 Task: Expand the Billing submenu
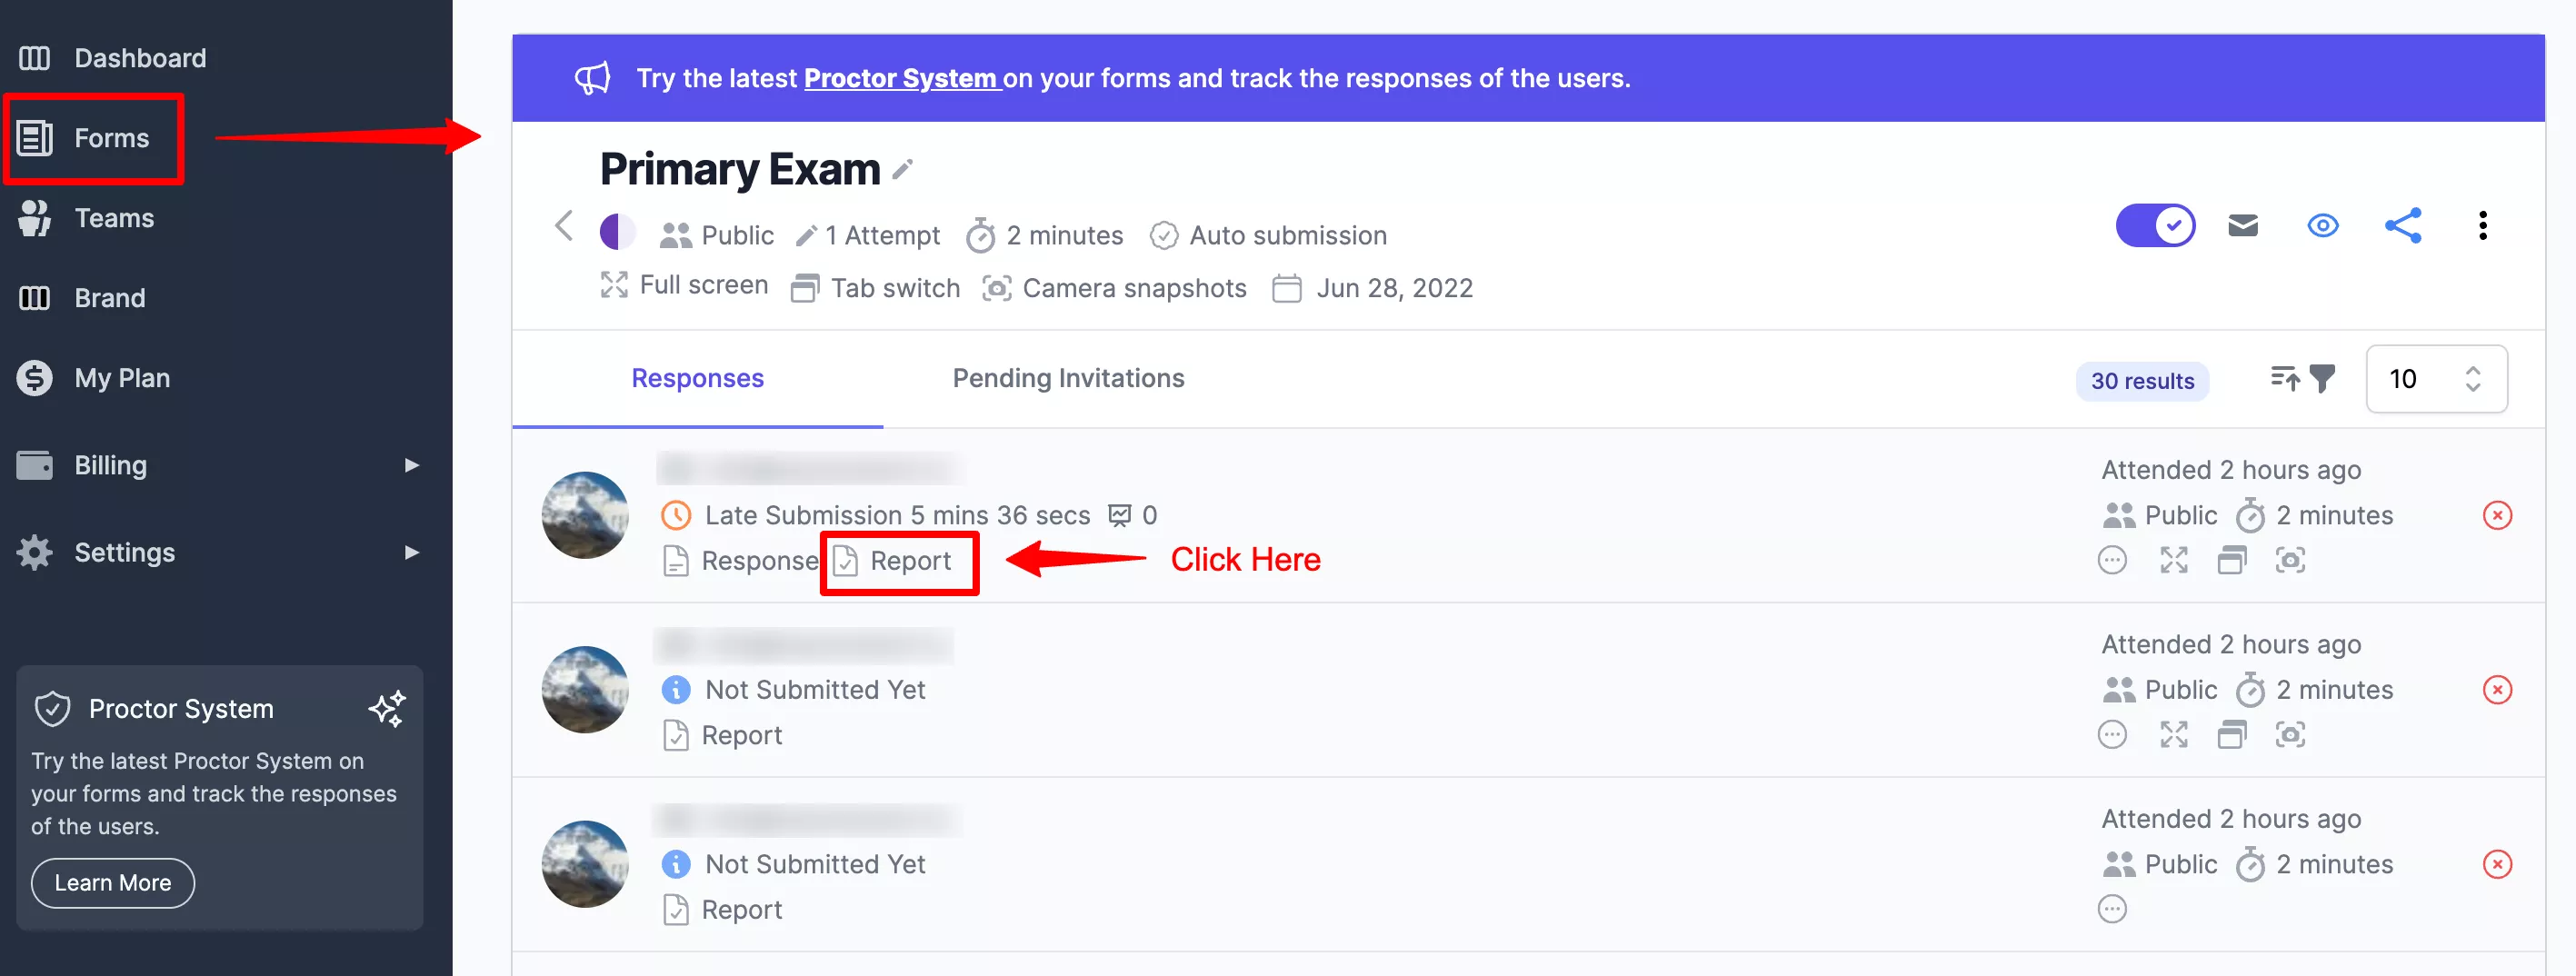tap(411, 466)
